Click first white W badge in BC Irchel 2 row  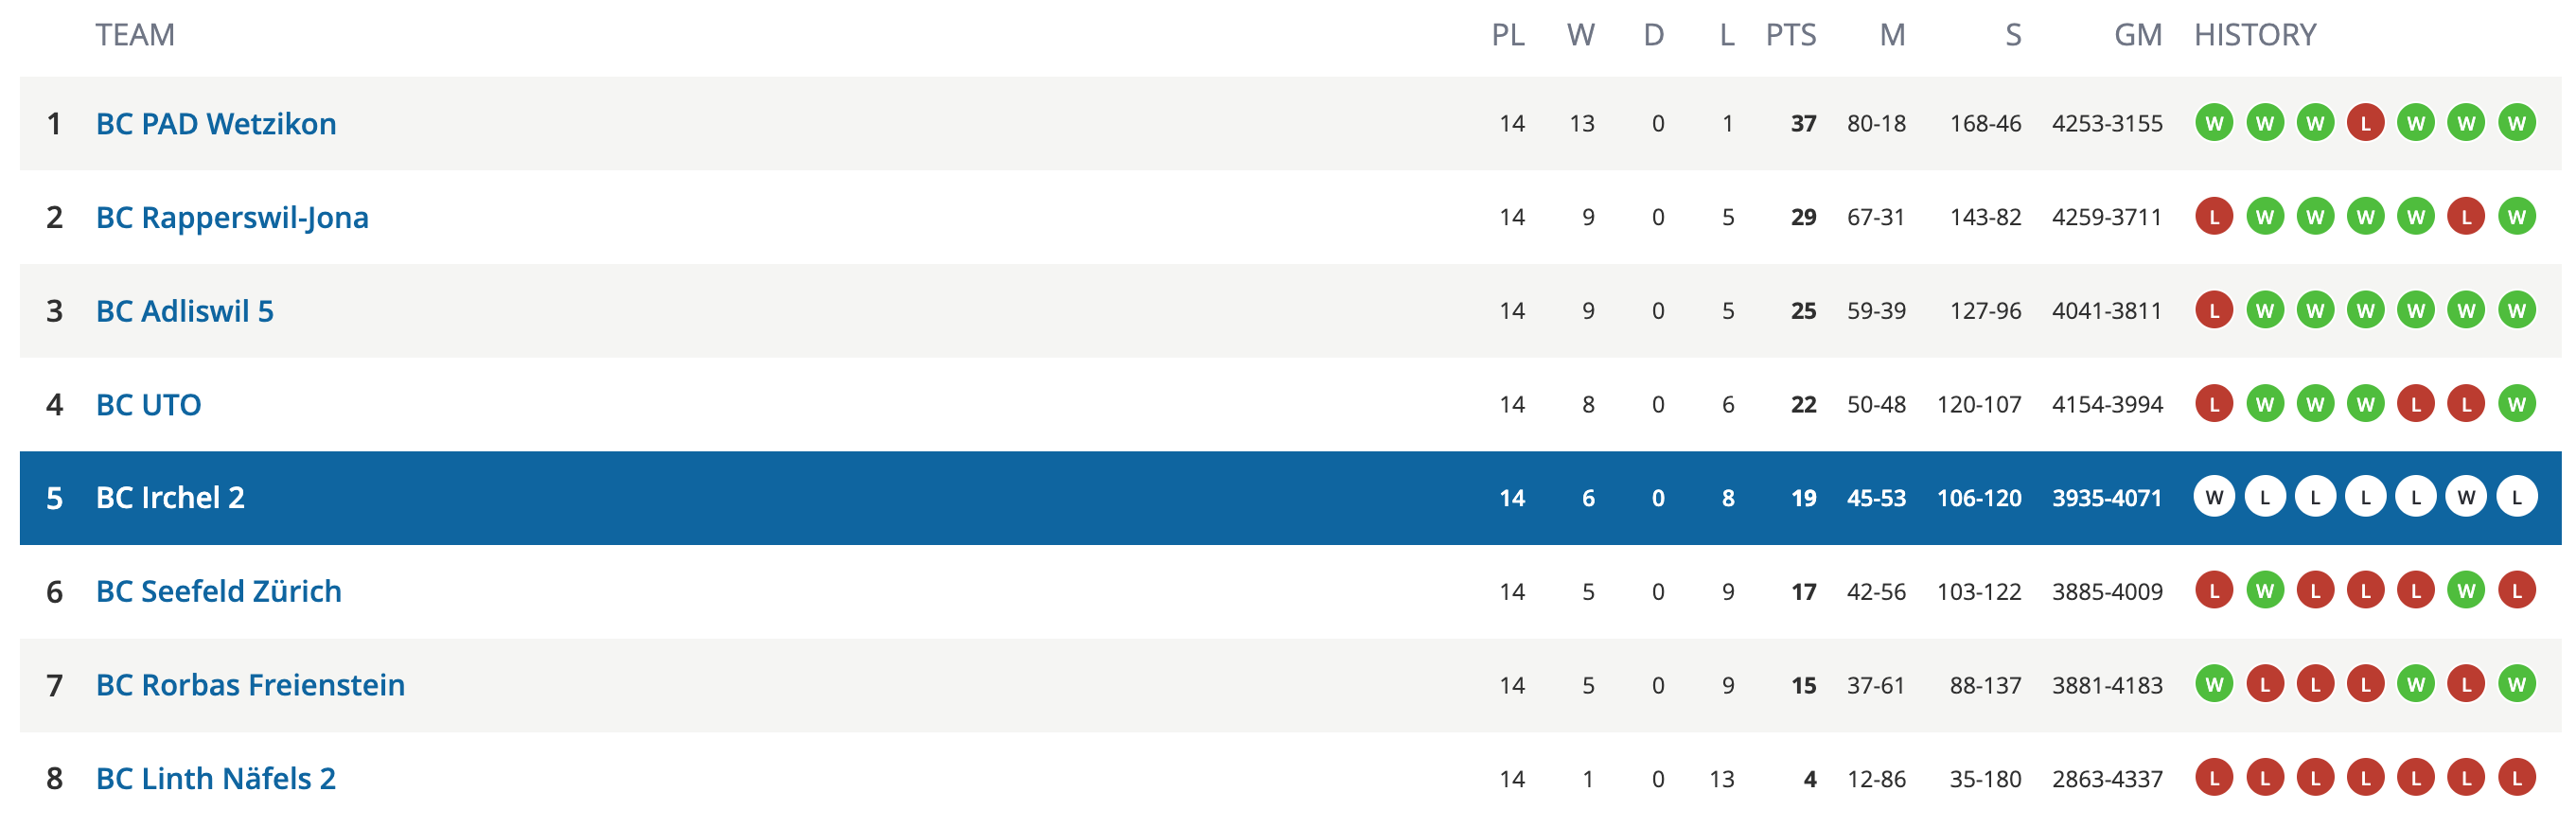coord(2214,498)
